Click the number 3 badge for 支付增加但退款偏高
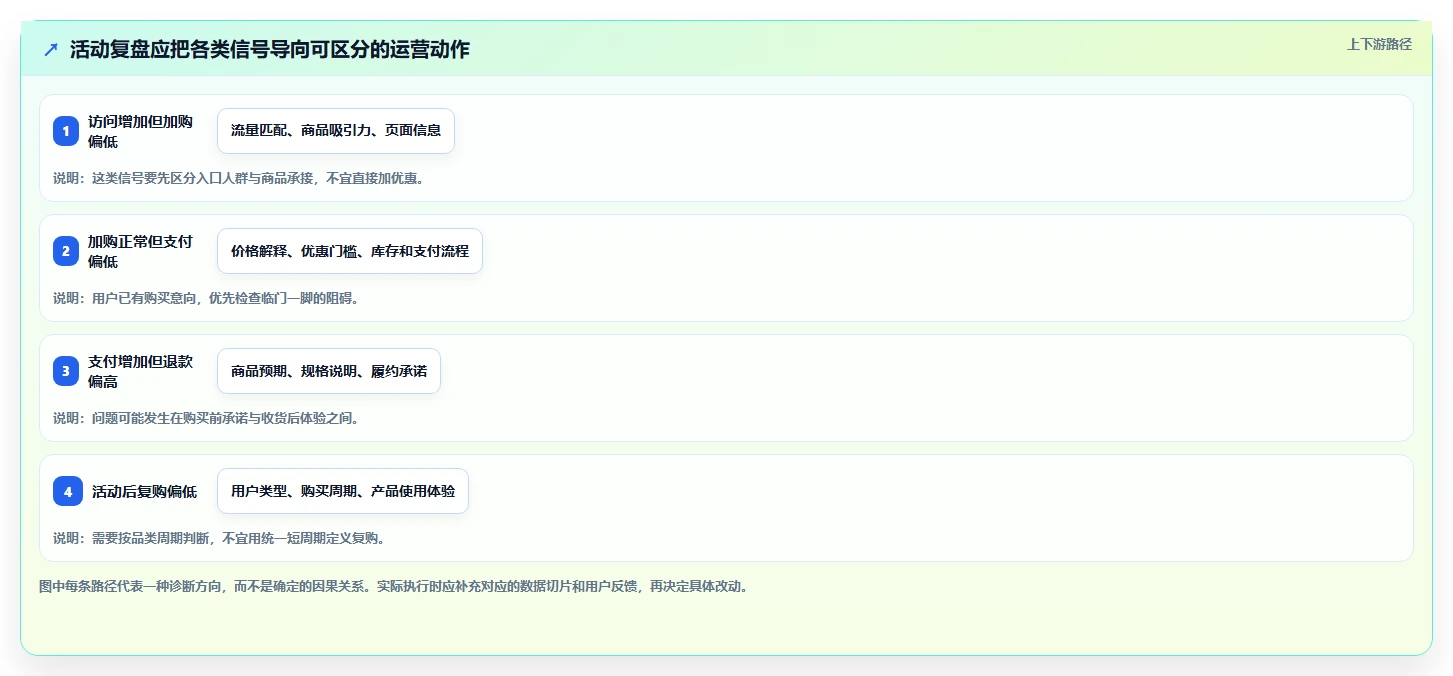 [x=66, y=371]
